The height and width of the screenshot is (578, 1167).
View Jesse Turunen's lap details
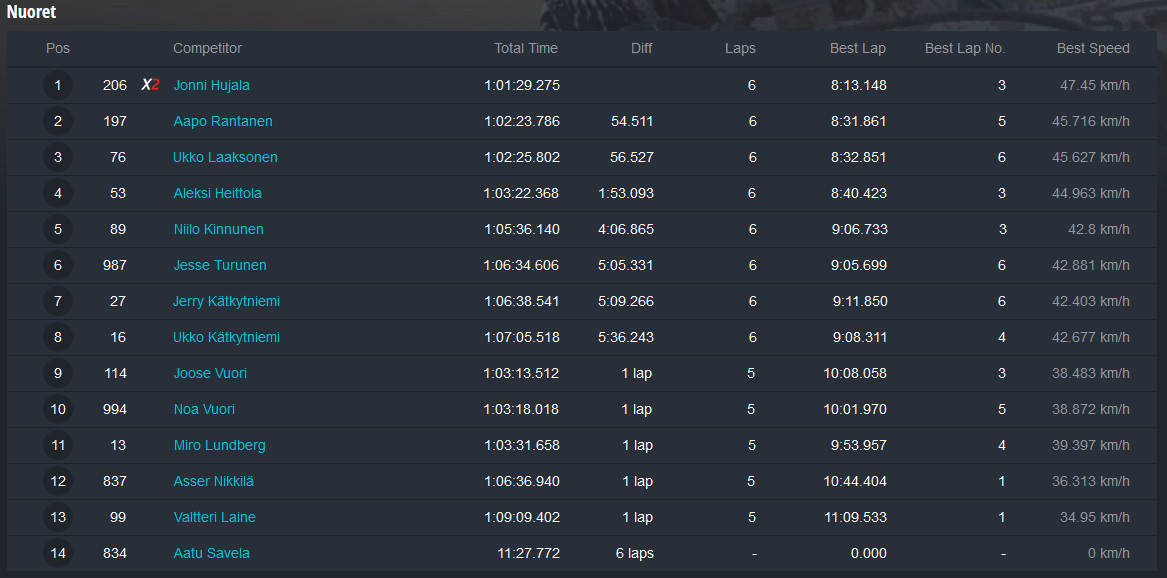point(220,265)
